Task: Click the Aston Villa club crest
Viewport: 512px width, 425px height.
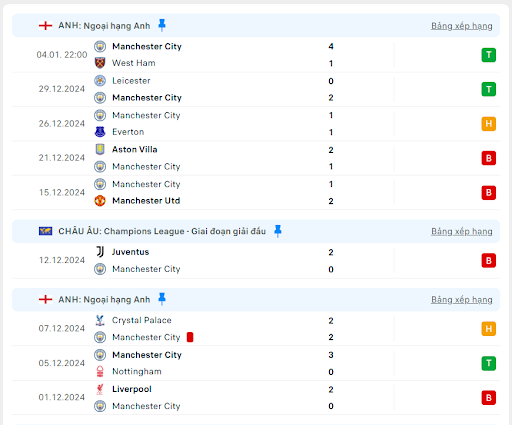Action: (x=100, y=149)
